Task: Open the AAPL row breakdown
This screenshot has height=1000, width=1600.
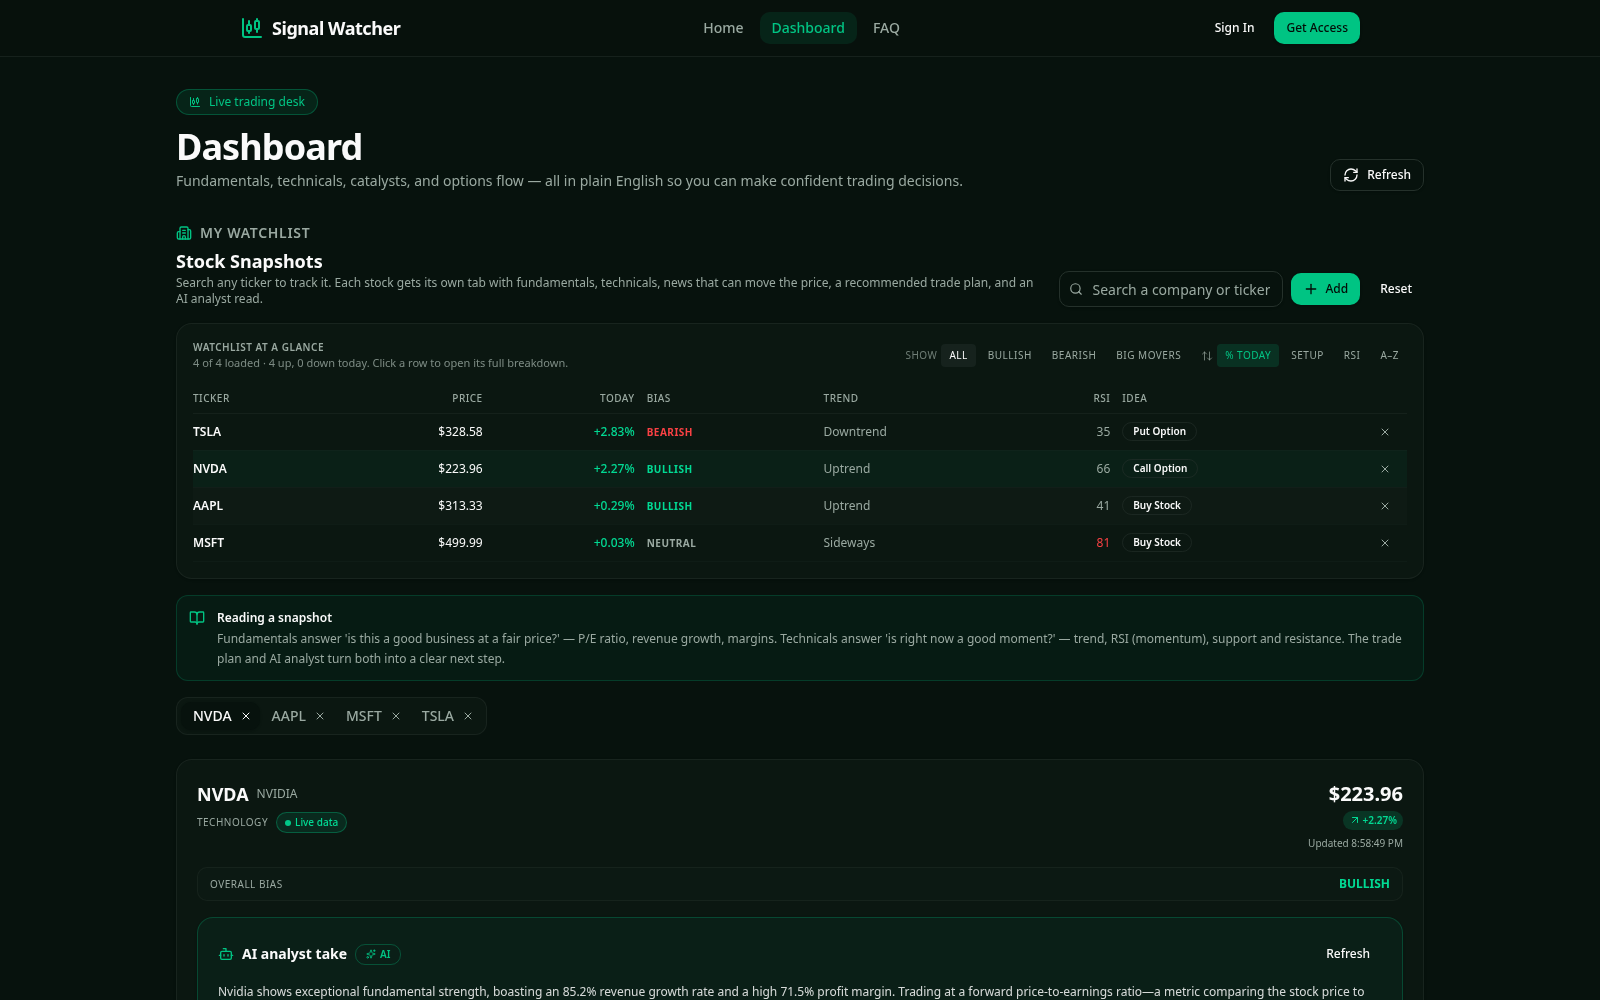Action: (800, 506)
